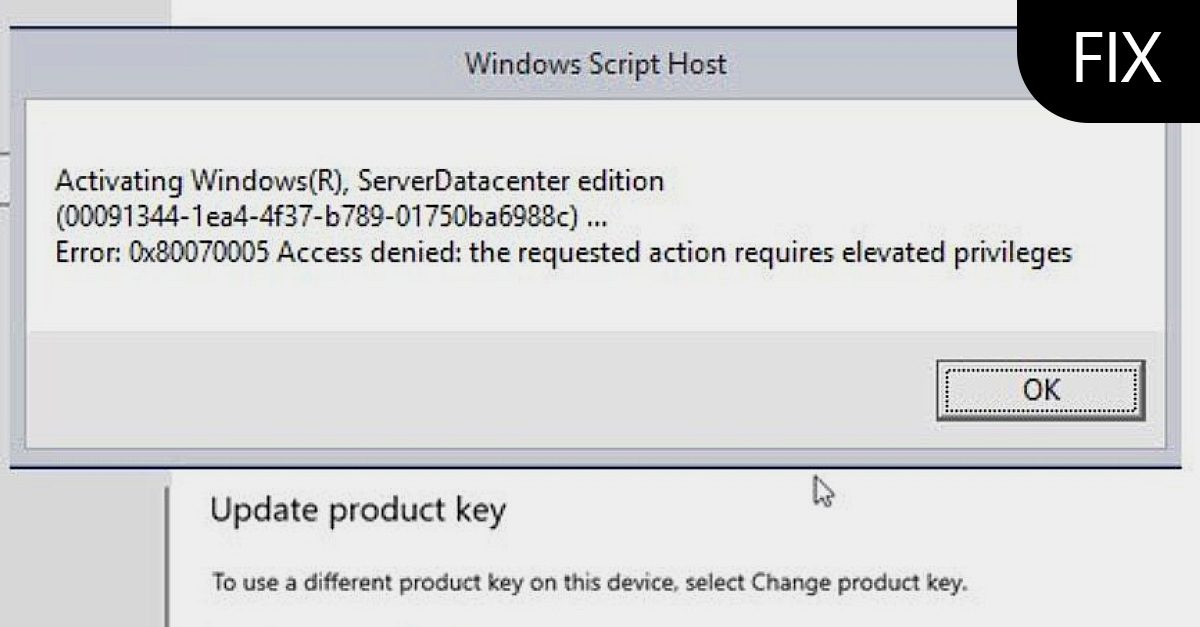Click the dialog footer strip containing OK

click(500, 390)
